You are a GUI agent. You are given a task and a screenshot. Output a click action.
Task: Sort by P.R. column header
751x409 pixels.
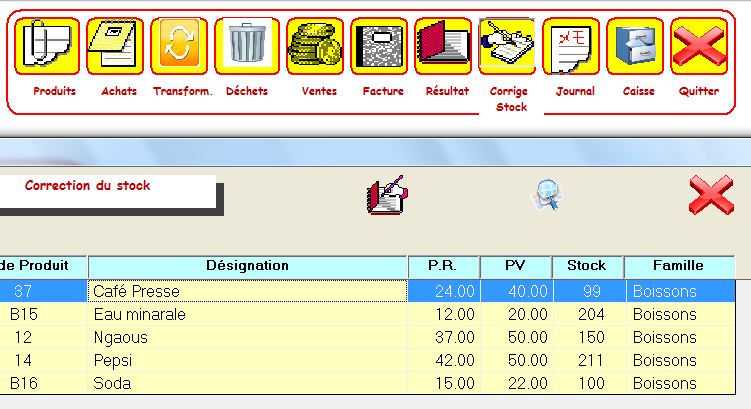pyautogui.click(x=444, y=266)
